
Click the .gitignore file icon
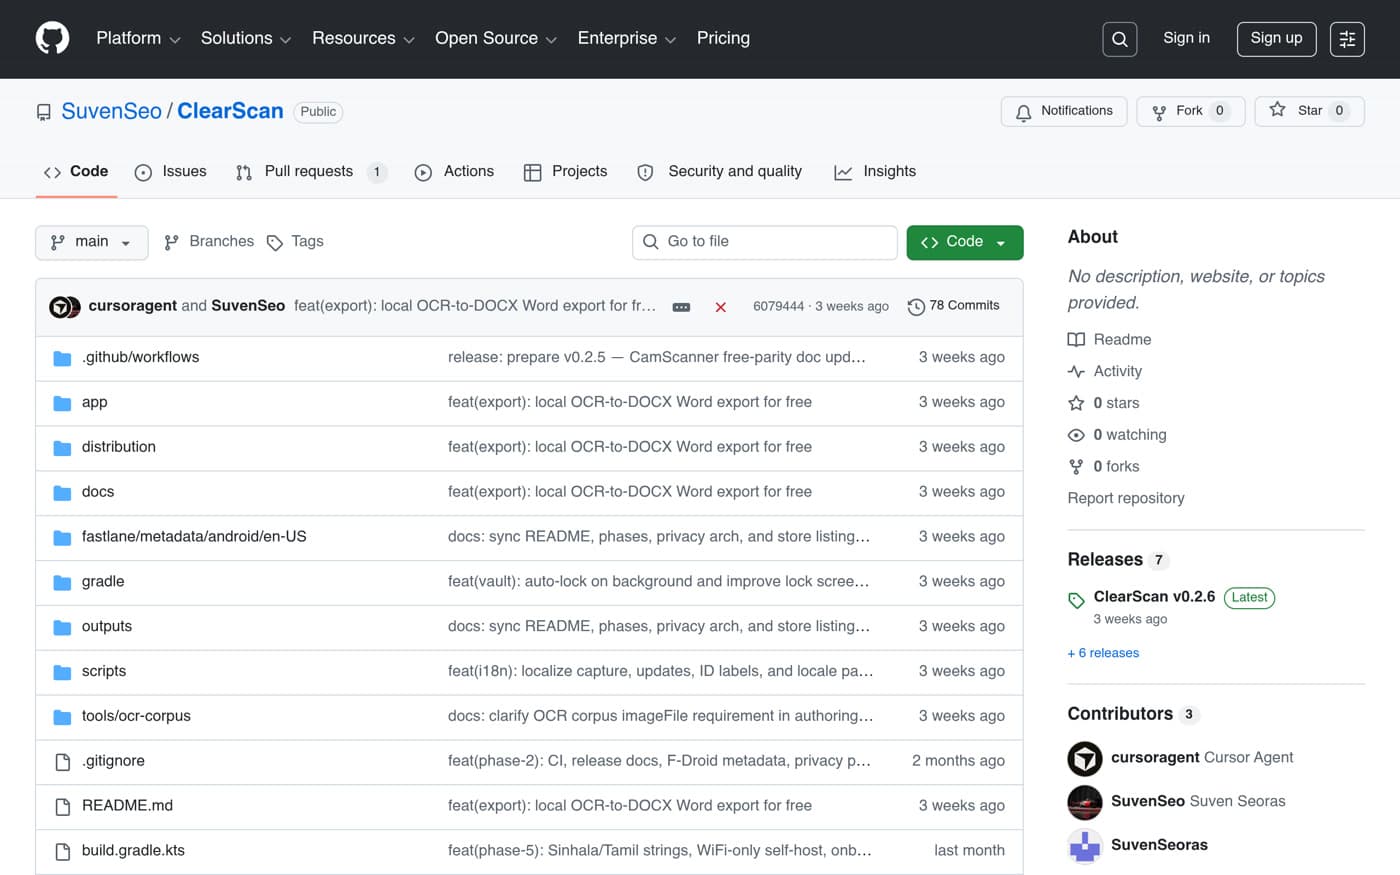tap(62, 762)
